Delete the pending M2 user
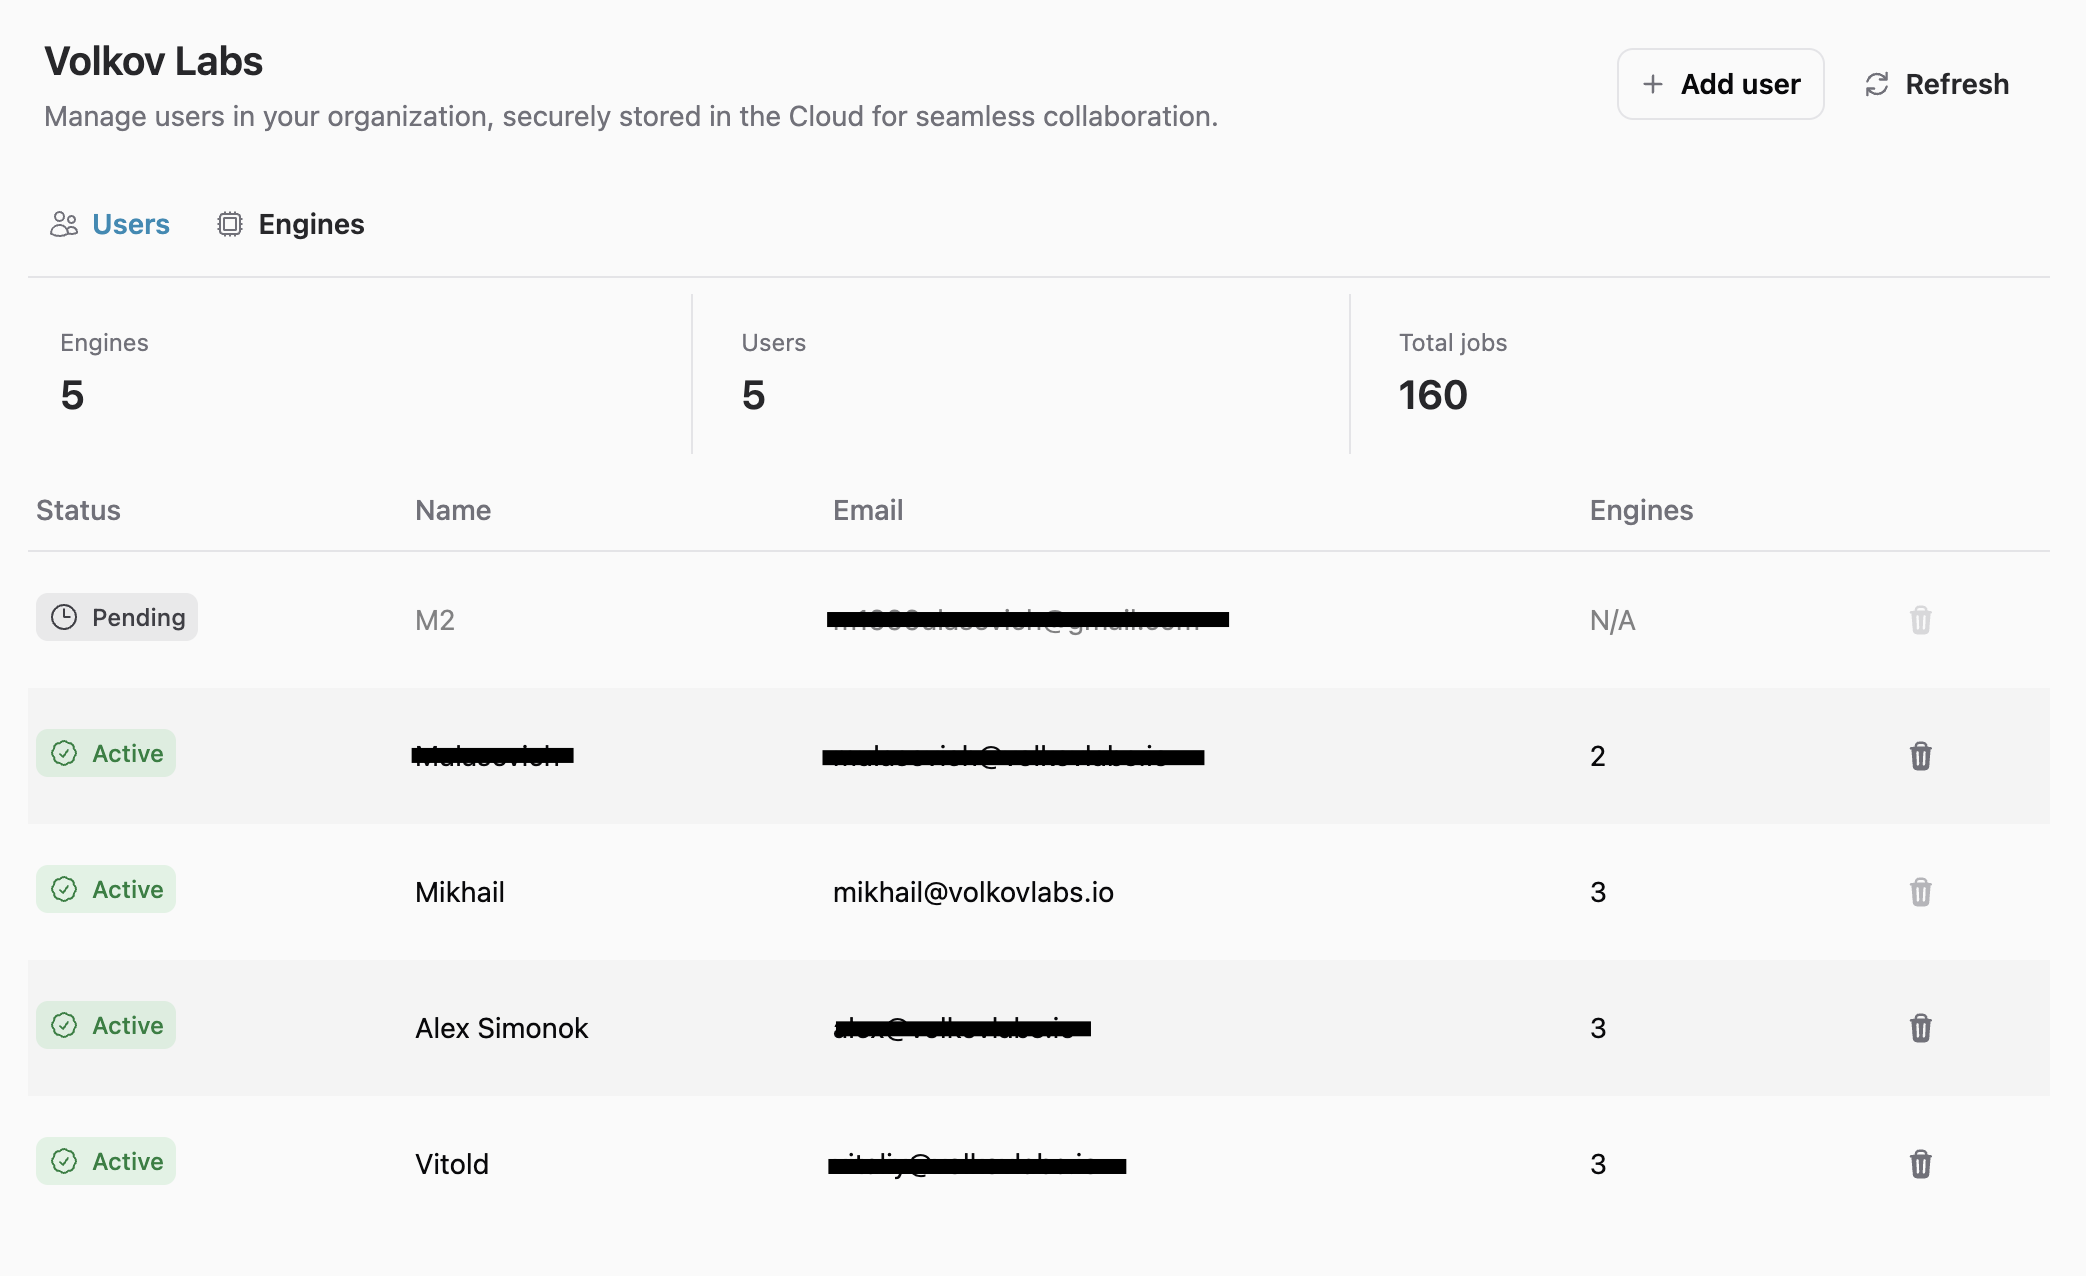2086x1276 pixels. 1920,620
